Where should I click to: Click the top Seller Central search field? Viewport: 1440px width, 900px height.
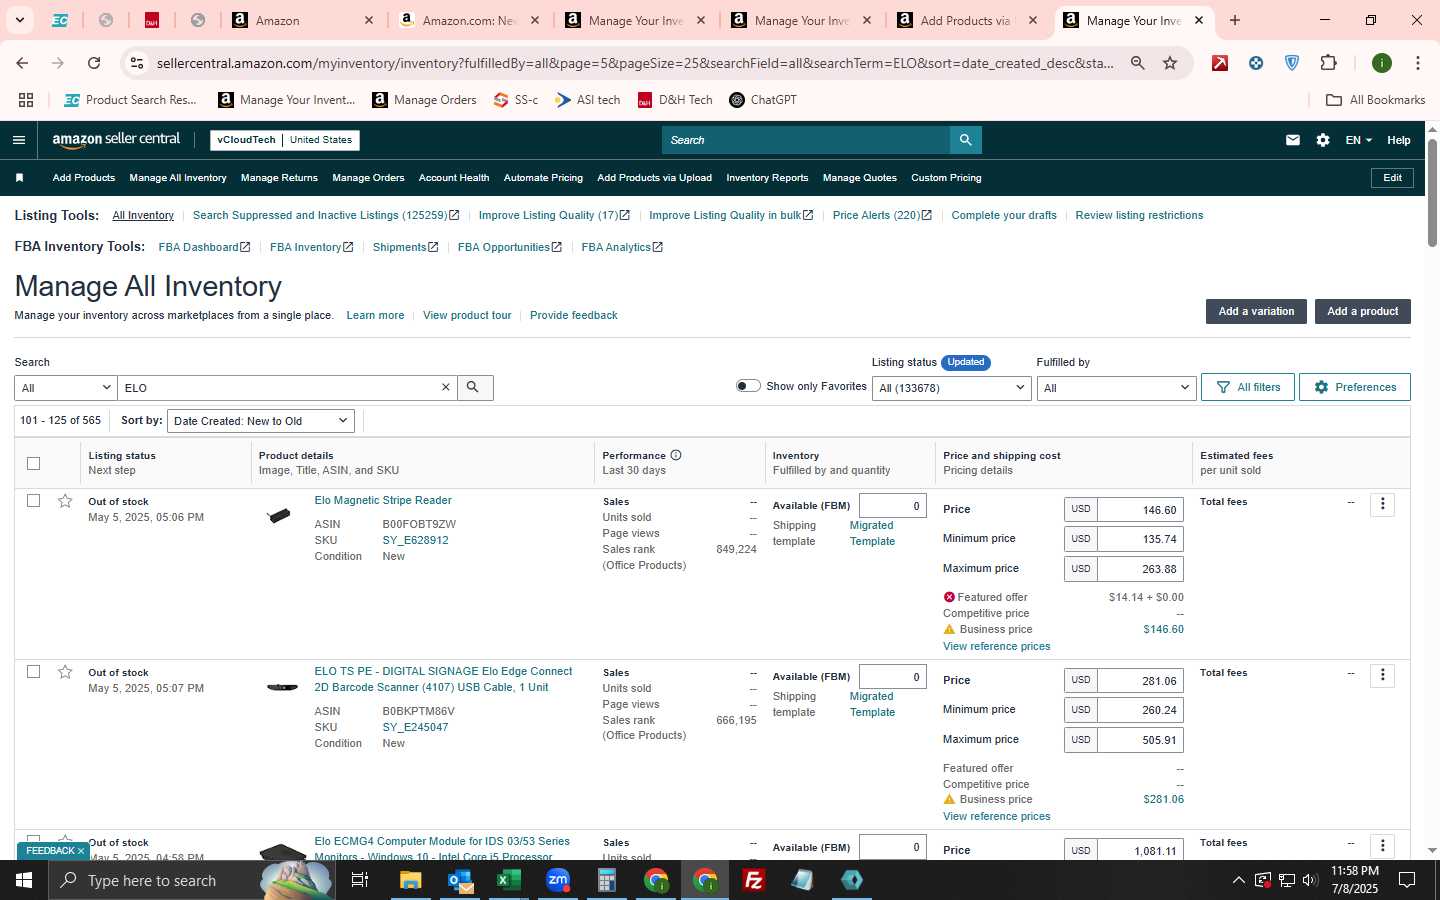tap(805, 140)
